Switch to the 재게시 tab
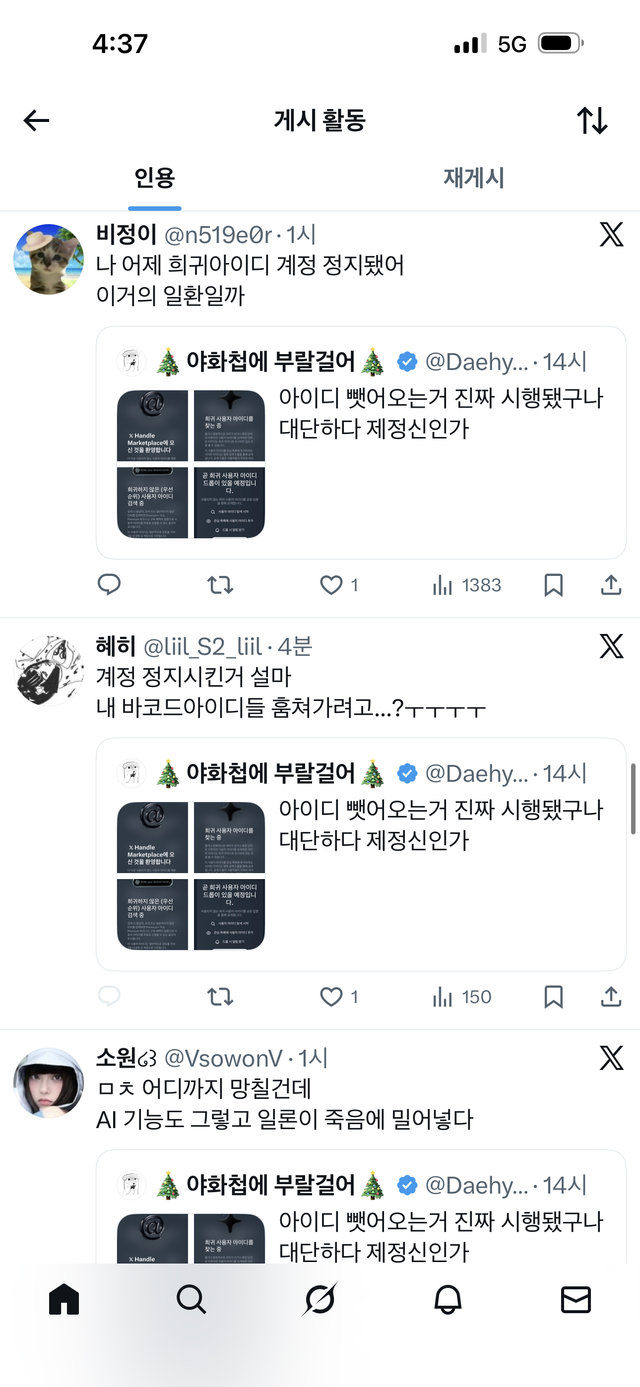640x1387 pixels. click(474, 178)
